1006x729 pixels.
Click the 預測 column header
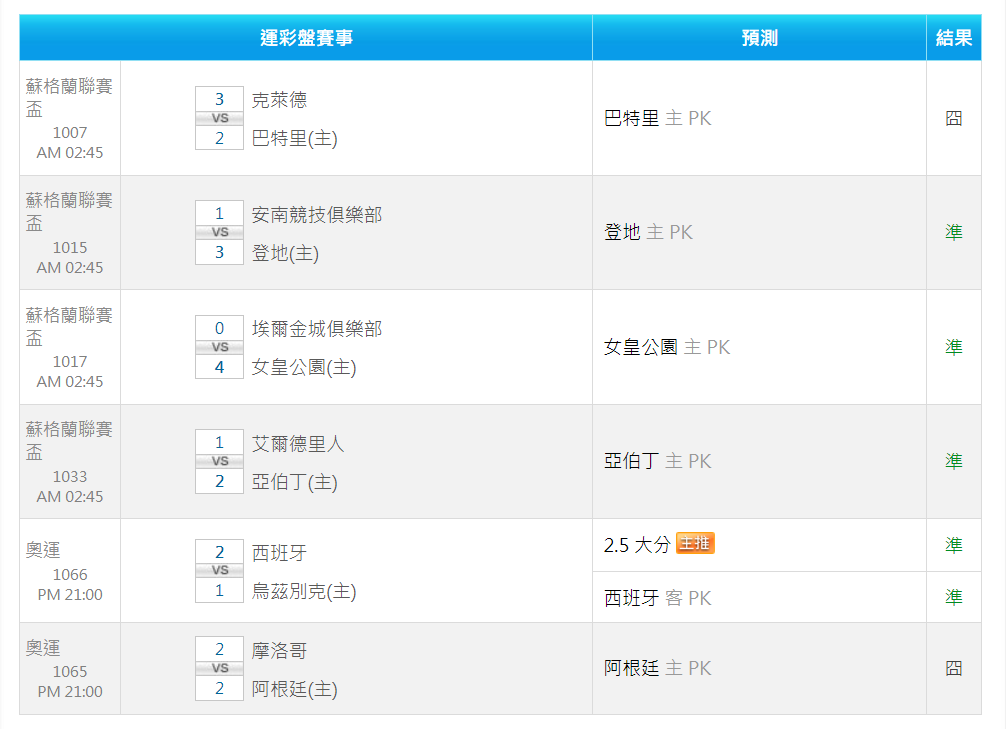click(759, 38)
